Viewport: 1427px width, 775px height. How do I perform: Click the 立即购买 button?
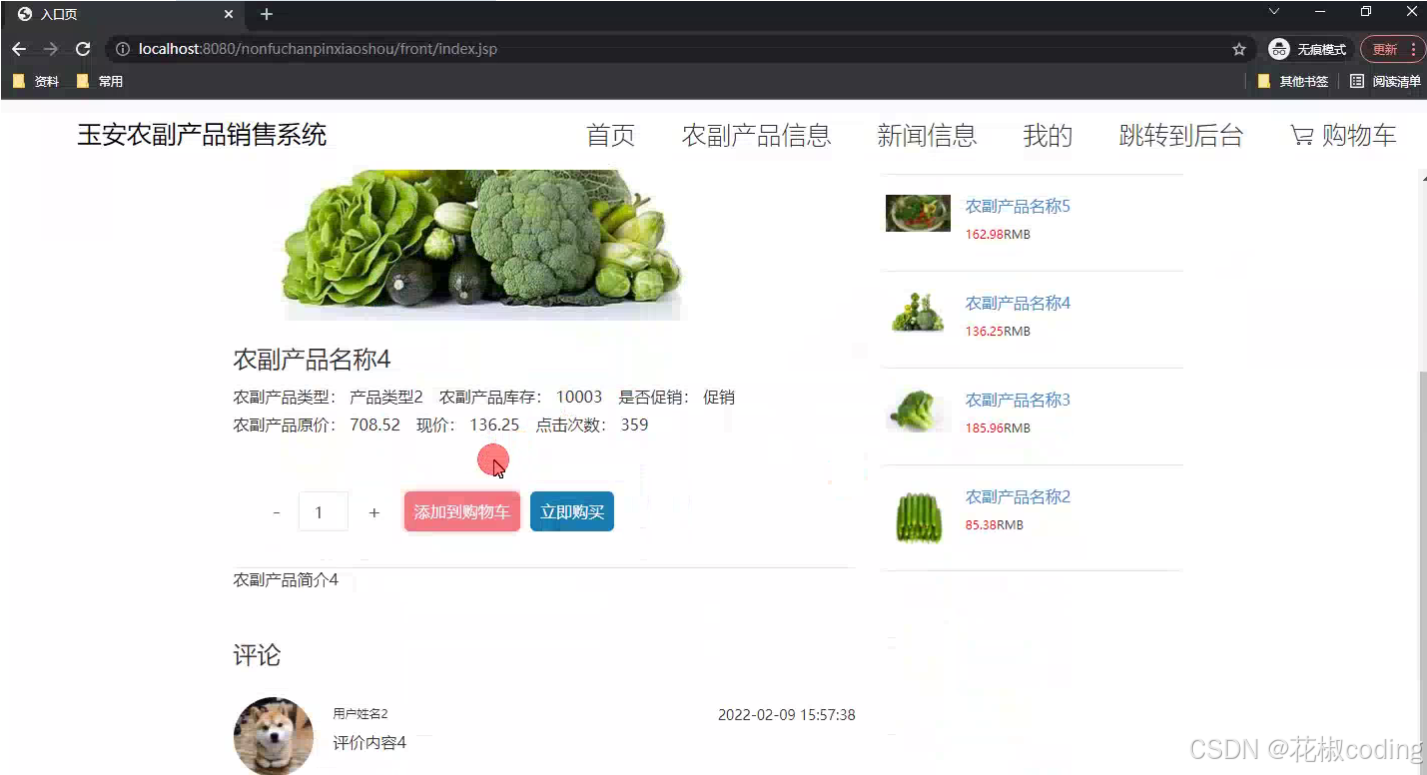pyautogui.click(x=572, y=512)
